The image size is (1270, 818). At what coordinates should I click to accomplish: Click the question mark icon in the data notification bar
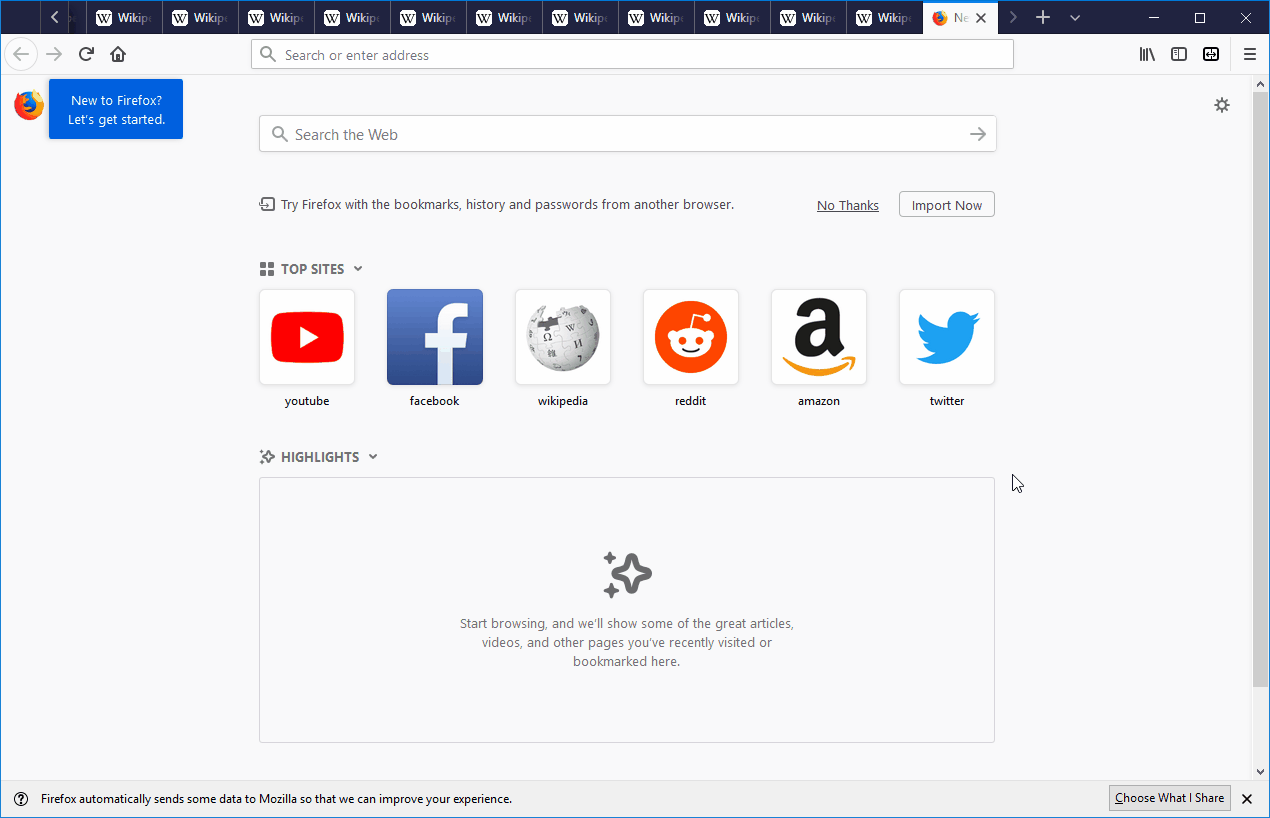[21, 799]
